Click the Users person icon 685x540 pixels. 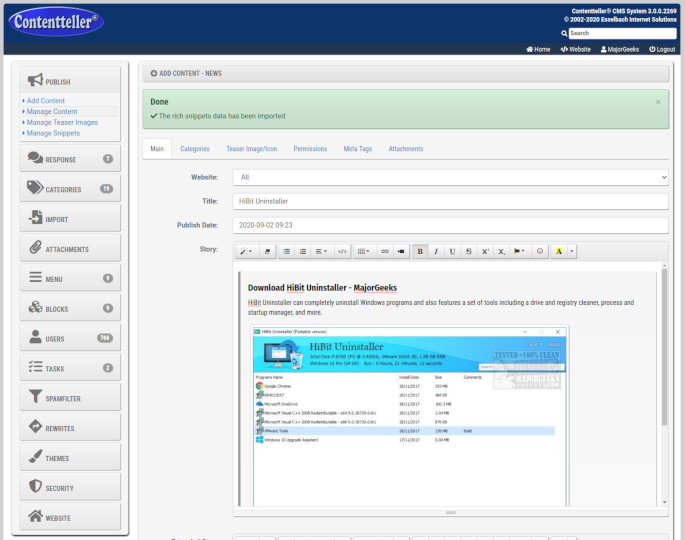tap(35, 336)
